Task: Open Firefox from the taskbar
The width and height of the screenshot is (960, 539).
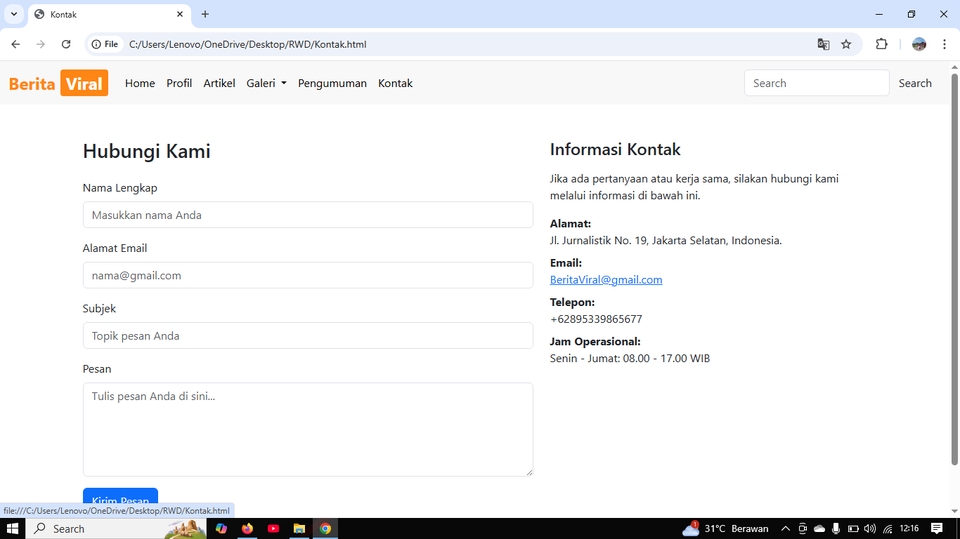Action: click(247, 528)
